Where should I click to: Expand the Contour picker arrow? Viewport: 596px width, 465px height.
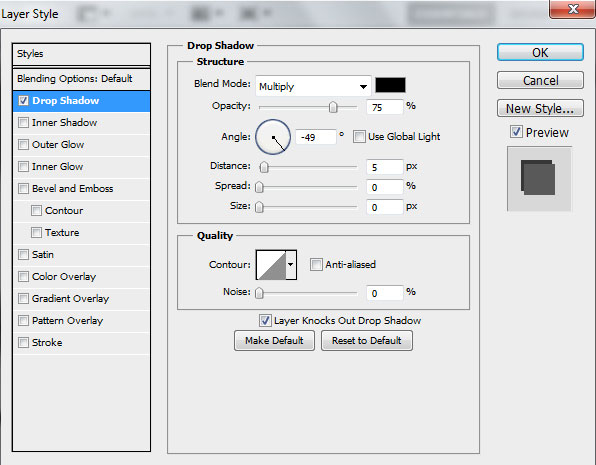click(291, 265)
